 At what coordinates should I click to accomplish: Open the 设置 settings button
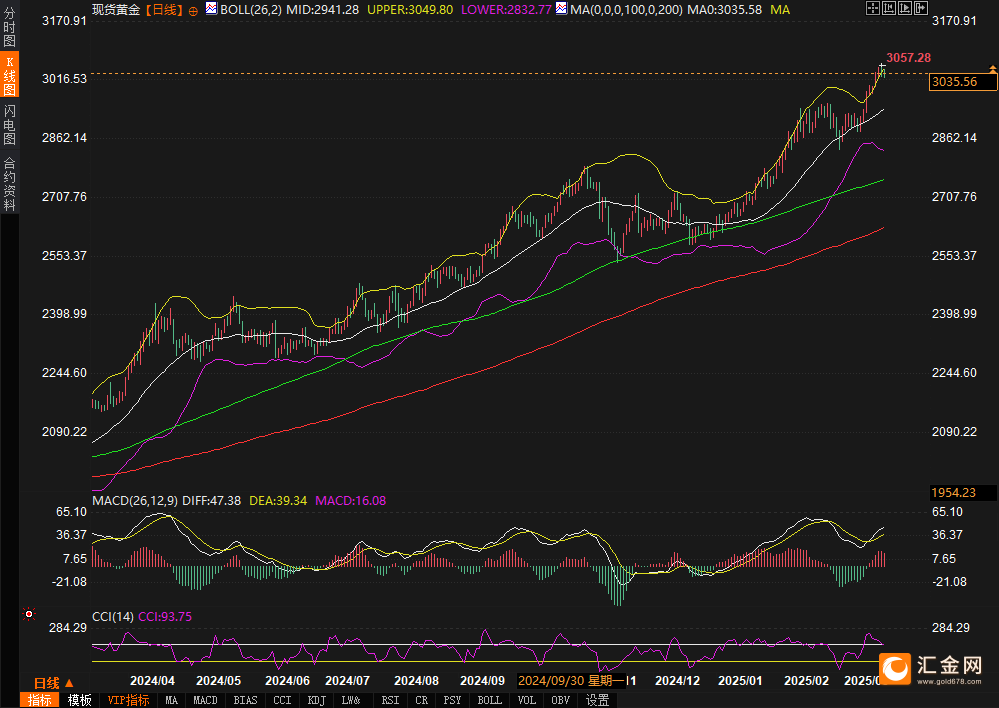tap(597, 700)
